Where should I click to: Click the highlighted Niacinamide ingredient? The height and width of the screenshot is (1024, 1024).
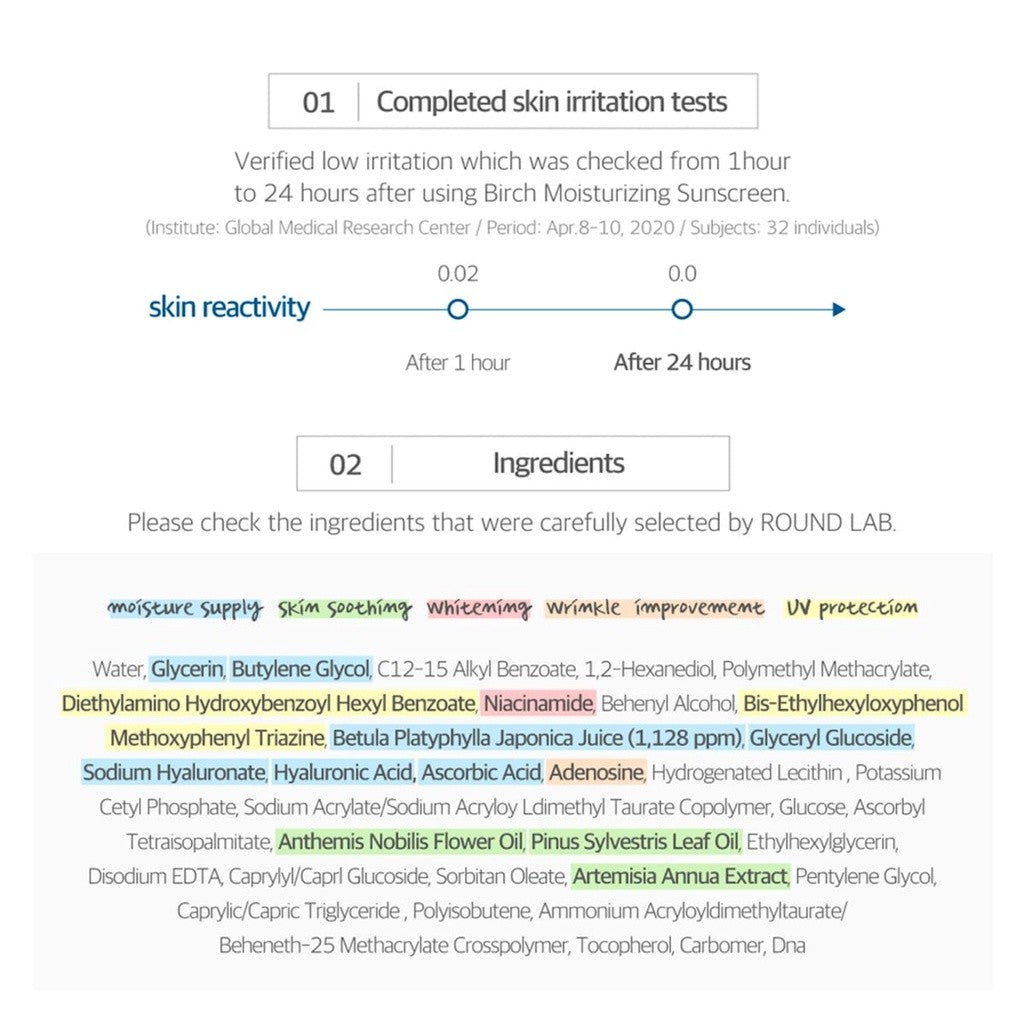click(538, 703)
